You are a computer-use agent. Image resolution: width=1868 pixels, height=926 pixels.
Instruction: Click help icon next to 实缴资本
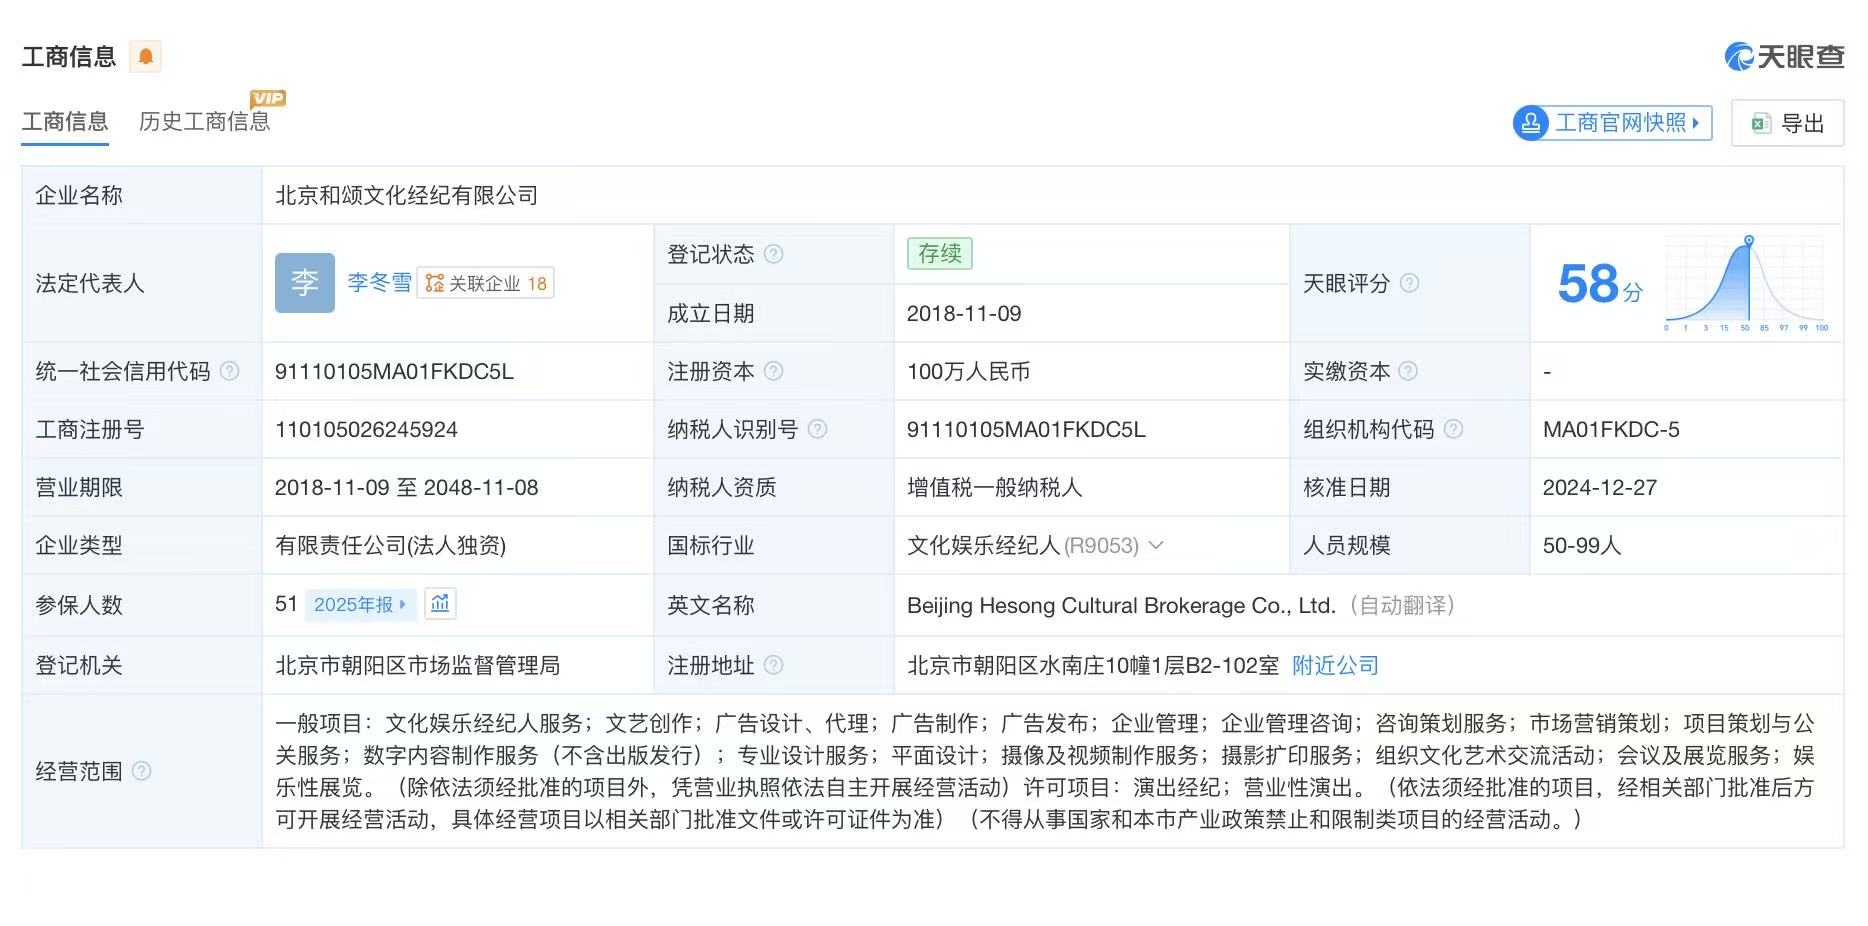(x=1408, y=371)
